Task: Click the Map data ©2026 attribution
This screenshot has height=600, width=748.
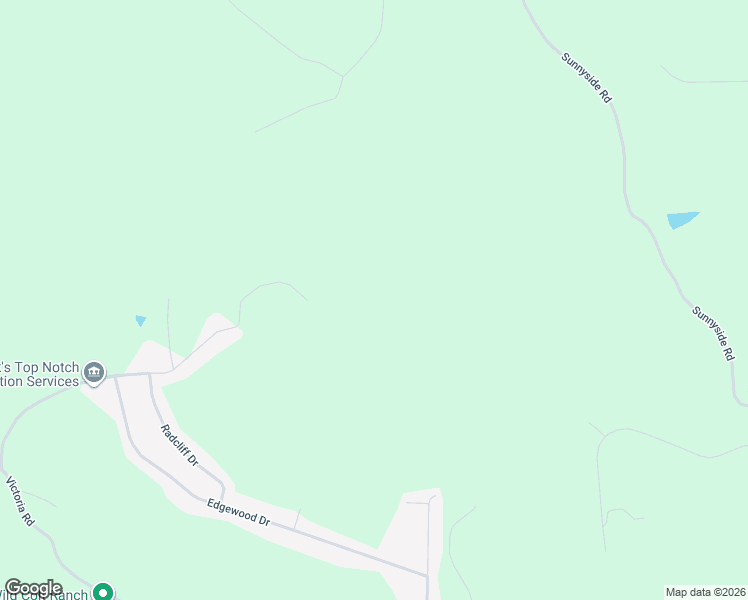Action: [706, 592]
